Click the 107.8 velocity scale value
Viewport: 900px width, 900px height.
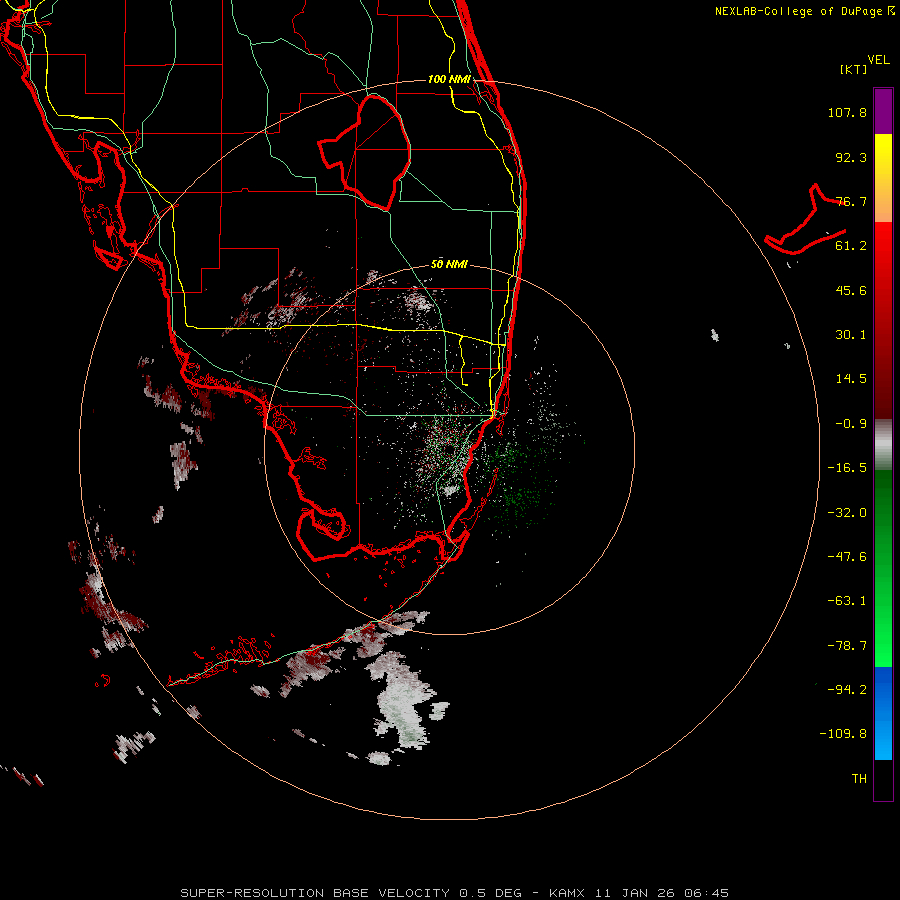[847, 112]
